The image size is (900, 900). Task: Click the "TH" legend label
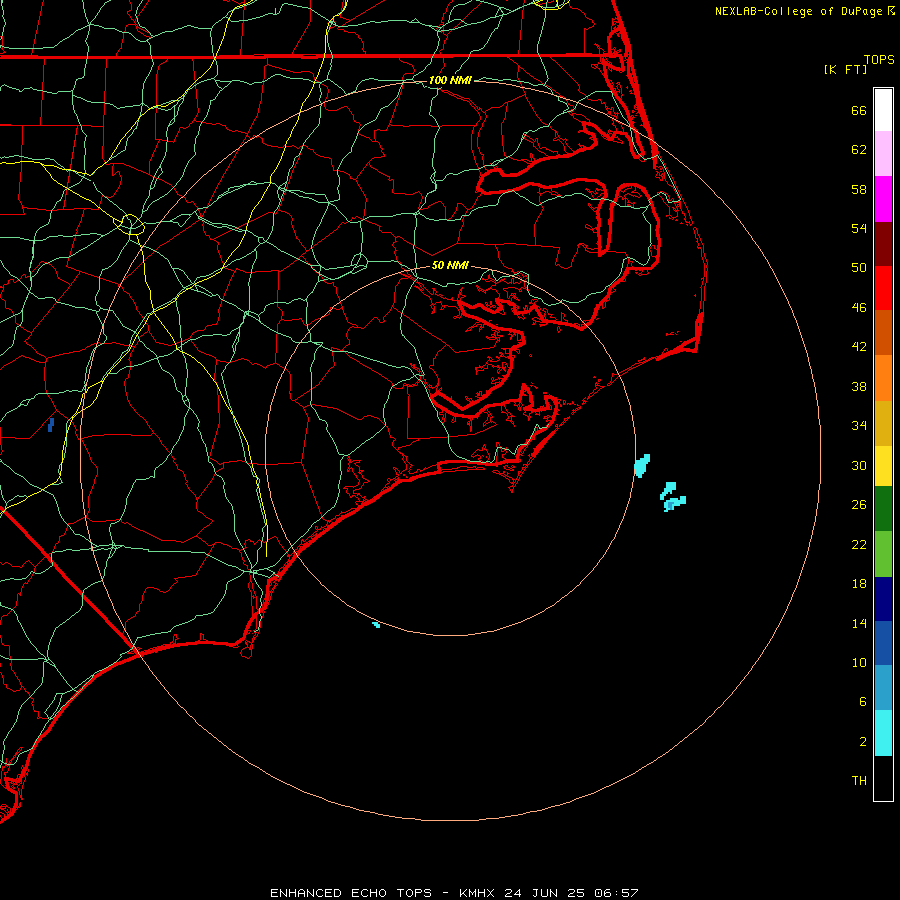pyautogui.click(x=859, y=781)
